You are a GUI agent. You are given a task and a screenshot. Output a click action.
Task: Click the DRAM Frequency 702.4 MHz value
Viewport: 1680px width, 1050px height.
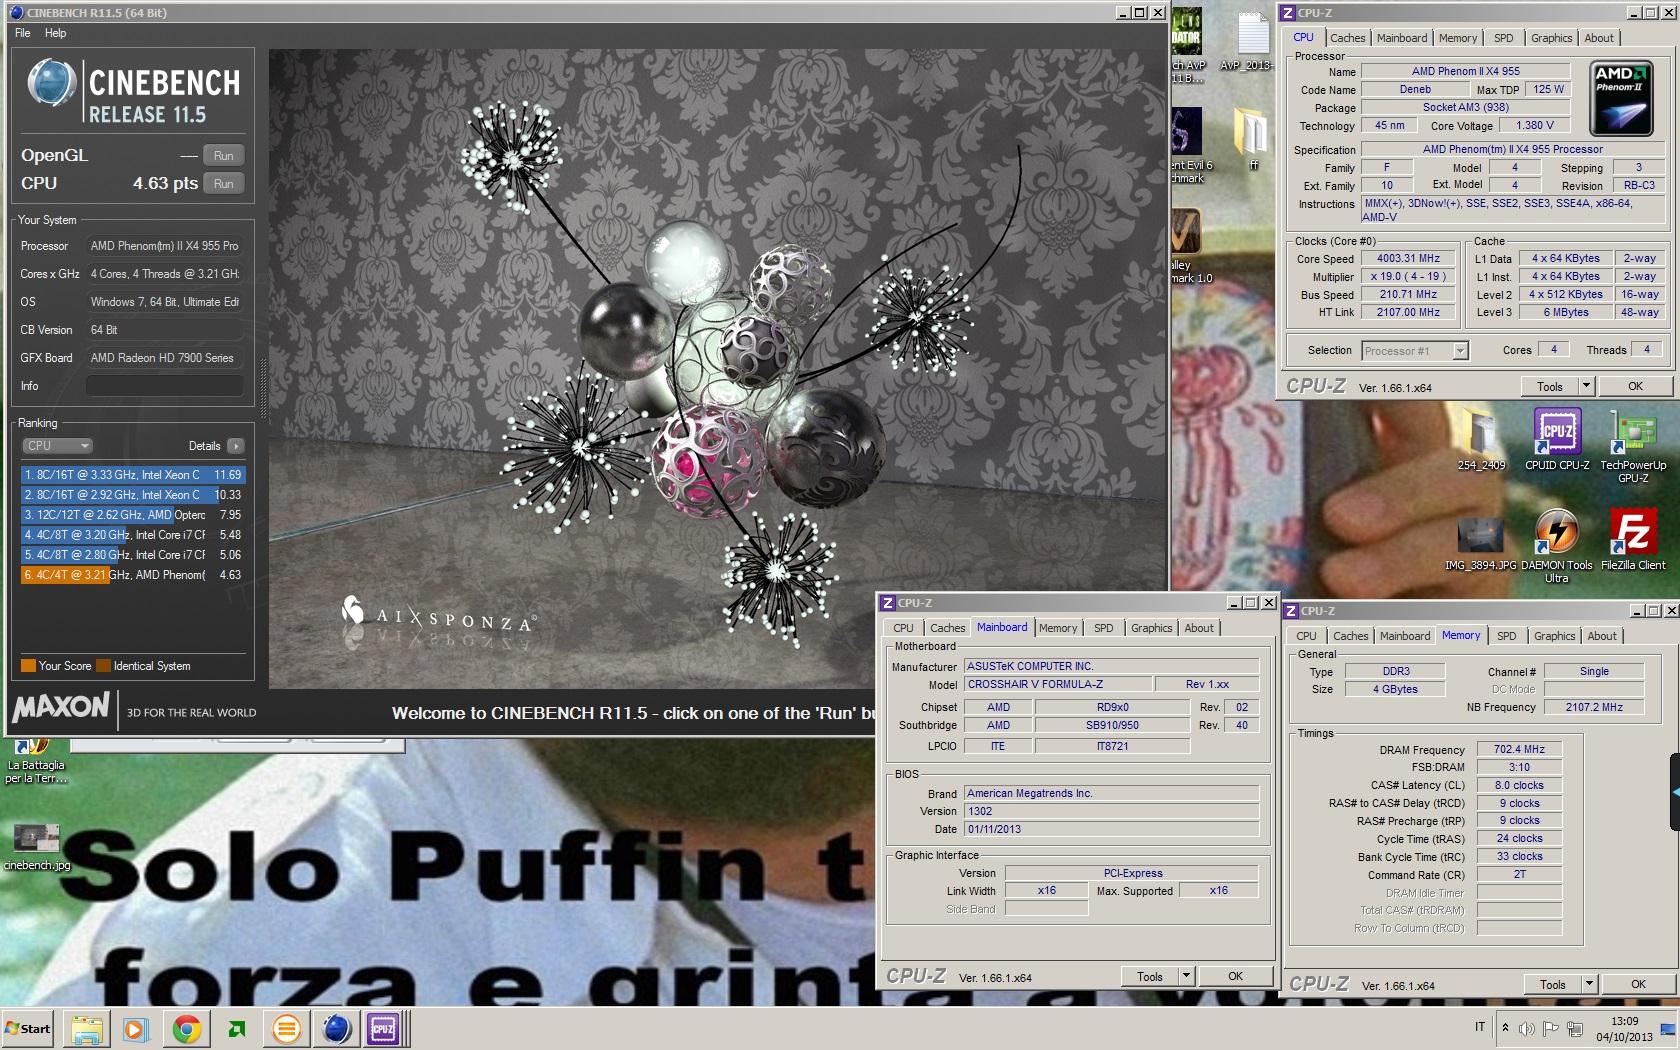1519,749
